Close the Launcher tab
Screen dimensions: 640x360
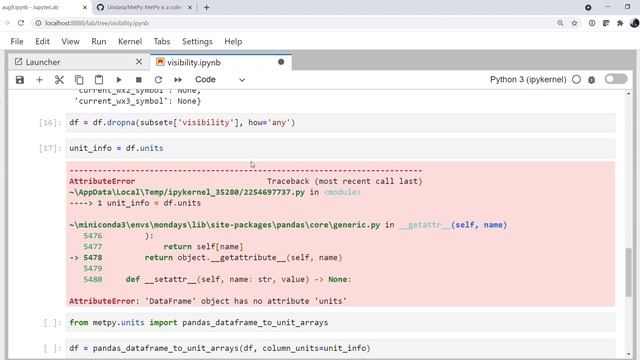[x=139, y=62]
